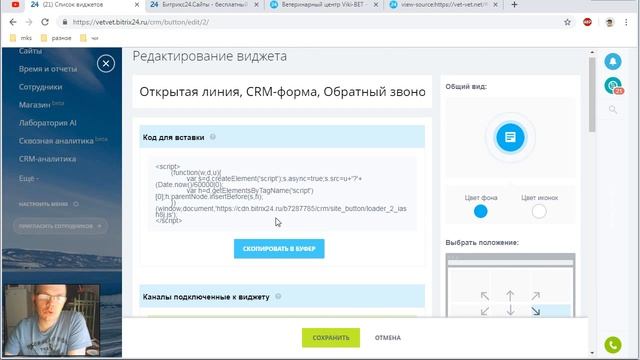Open a new browser tab with plus
Viewport: 640px width, 360px height.
(514, 4)
